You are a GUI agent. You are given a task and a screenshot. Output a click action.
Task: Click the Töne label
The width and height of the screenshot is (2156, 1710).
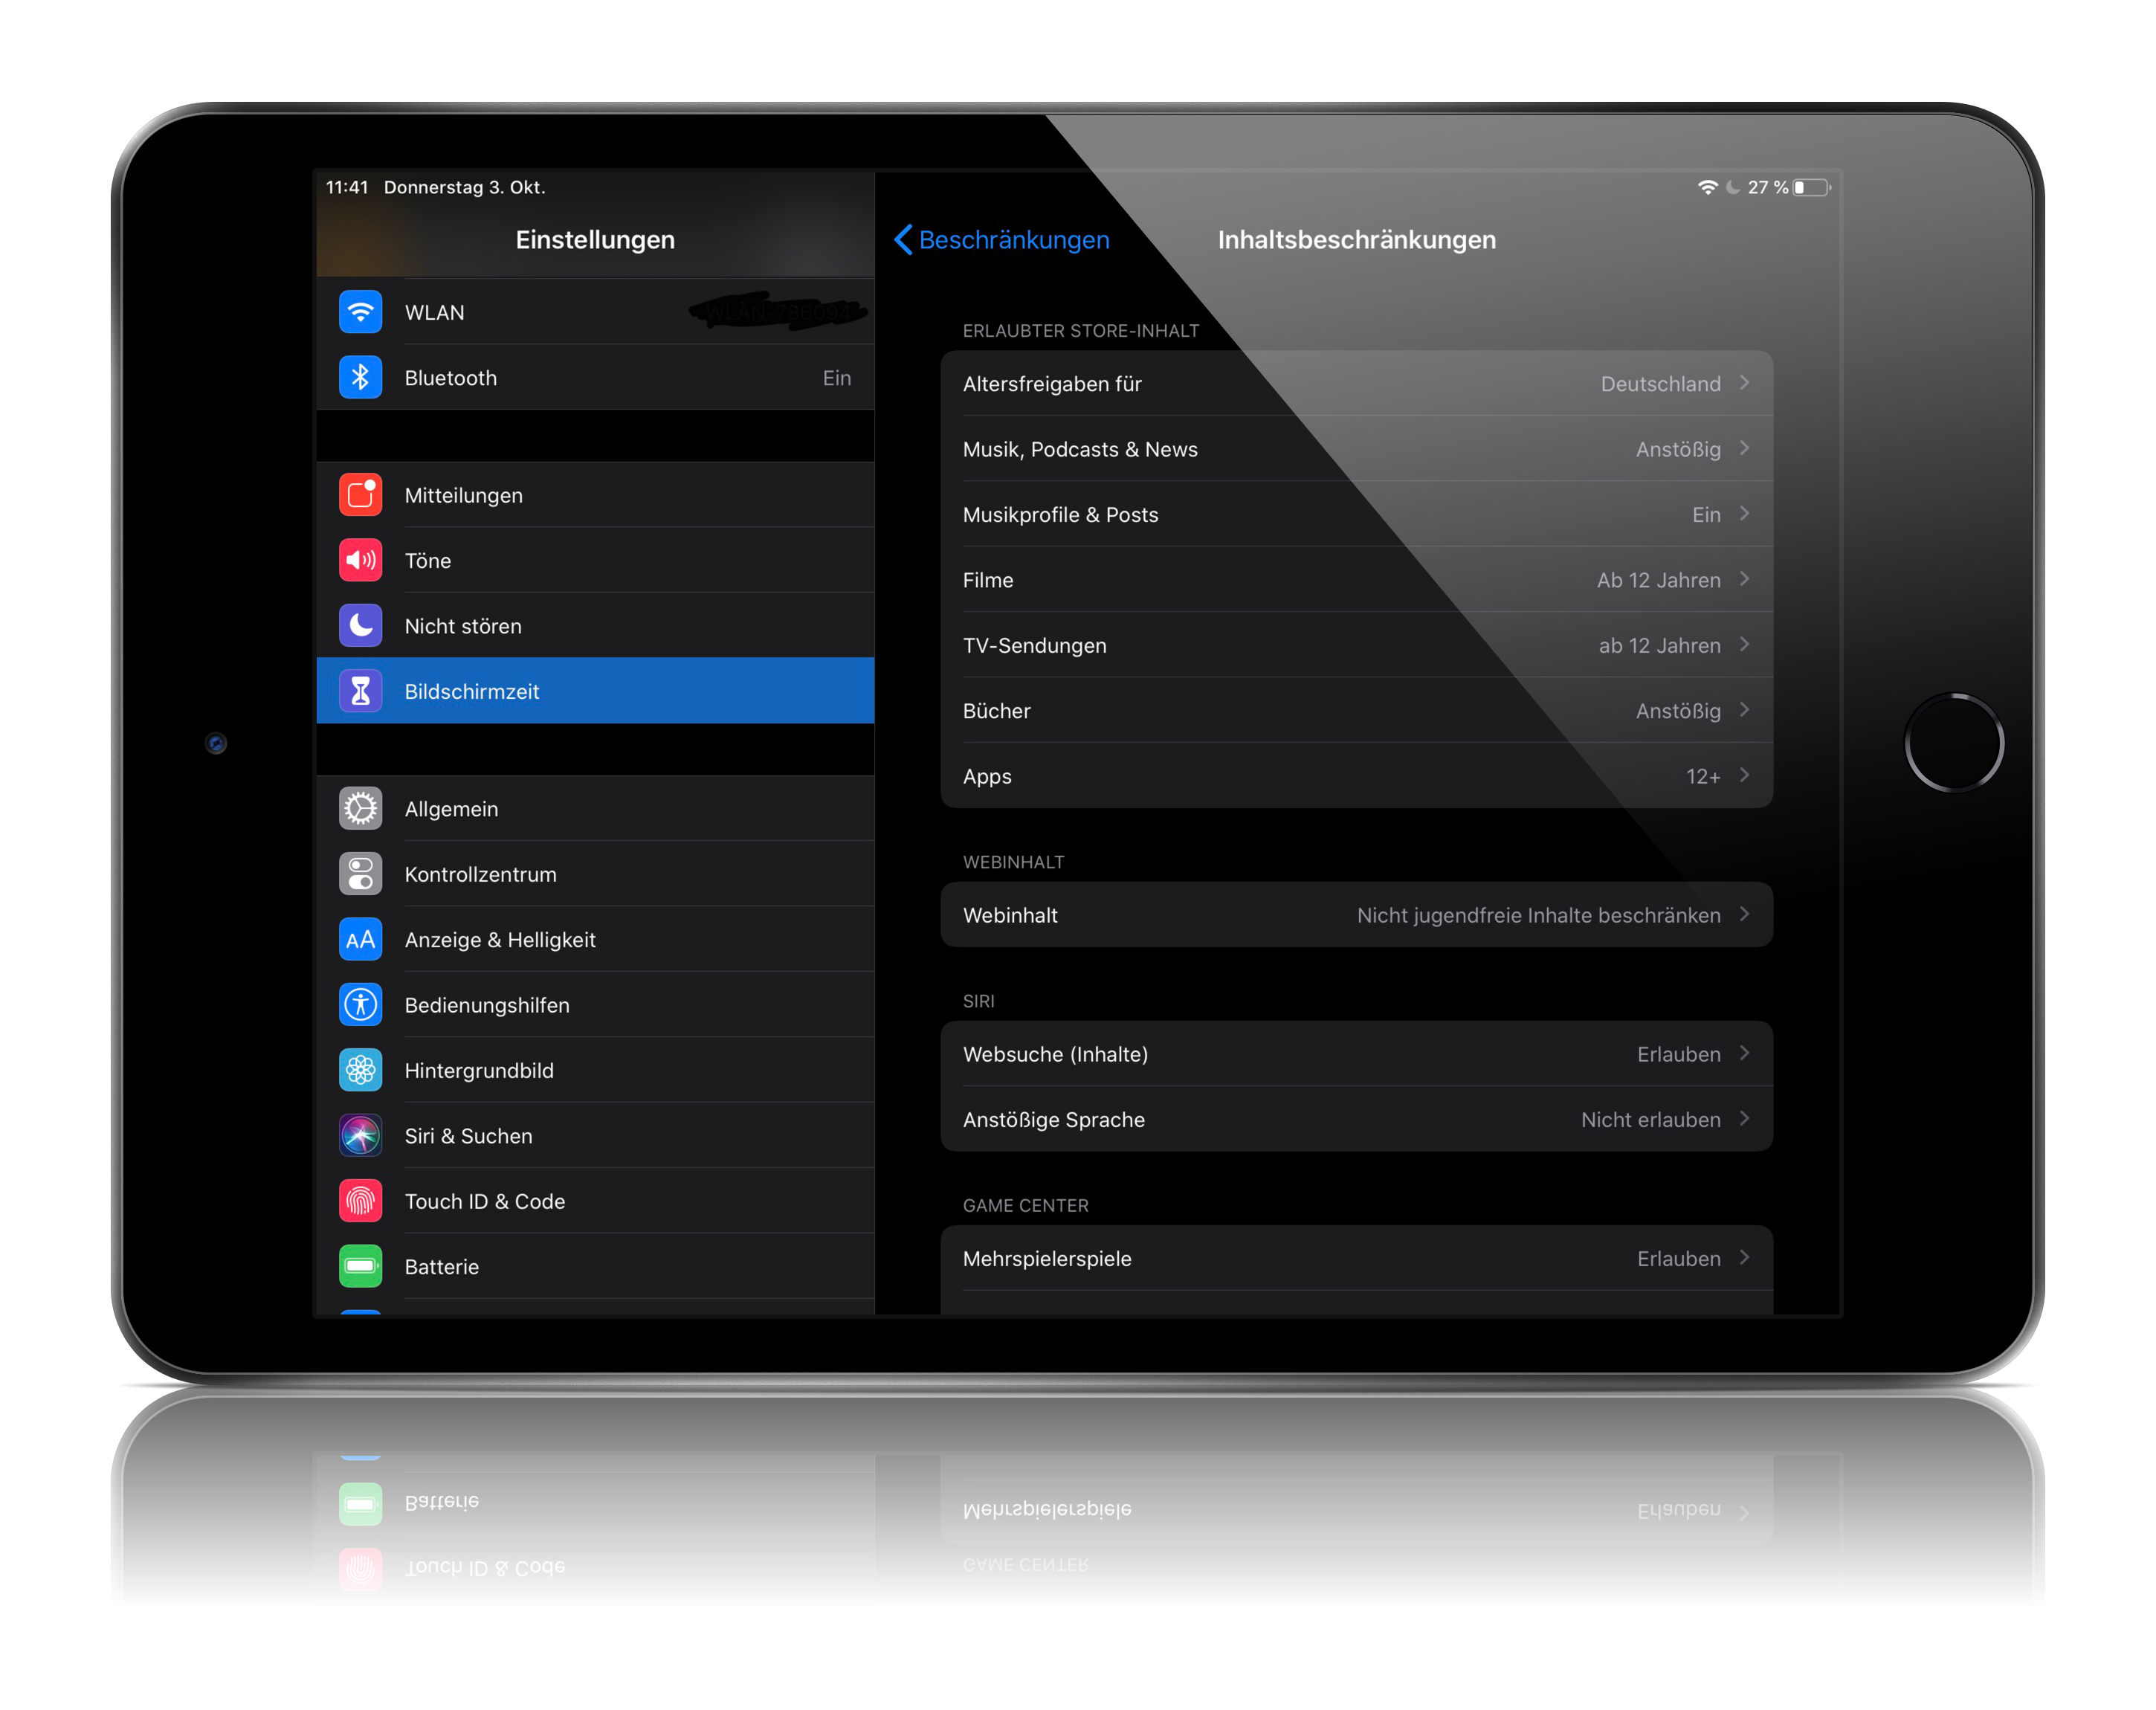point(427,561)
